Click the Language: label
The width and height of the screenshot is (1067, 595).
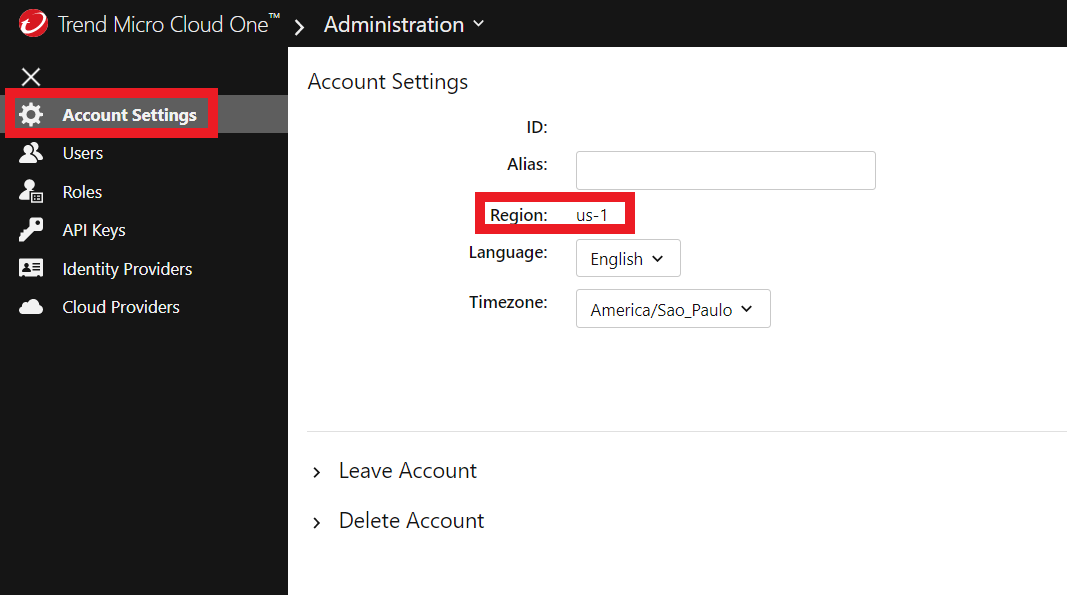point(508,253)
